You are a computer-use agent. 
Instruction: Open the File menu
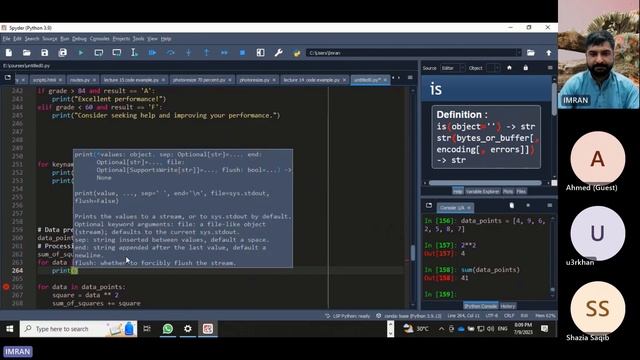click(x=6, y=39)
